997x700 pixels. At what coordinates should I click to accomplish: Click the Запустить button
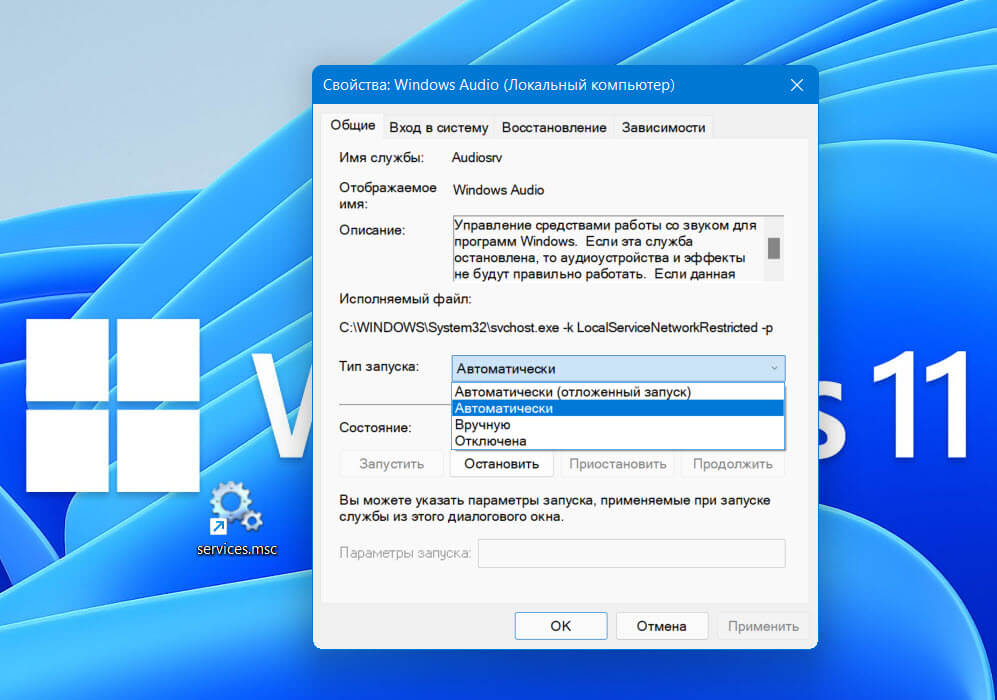[x=391, y=464]
